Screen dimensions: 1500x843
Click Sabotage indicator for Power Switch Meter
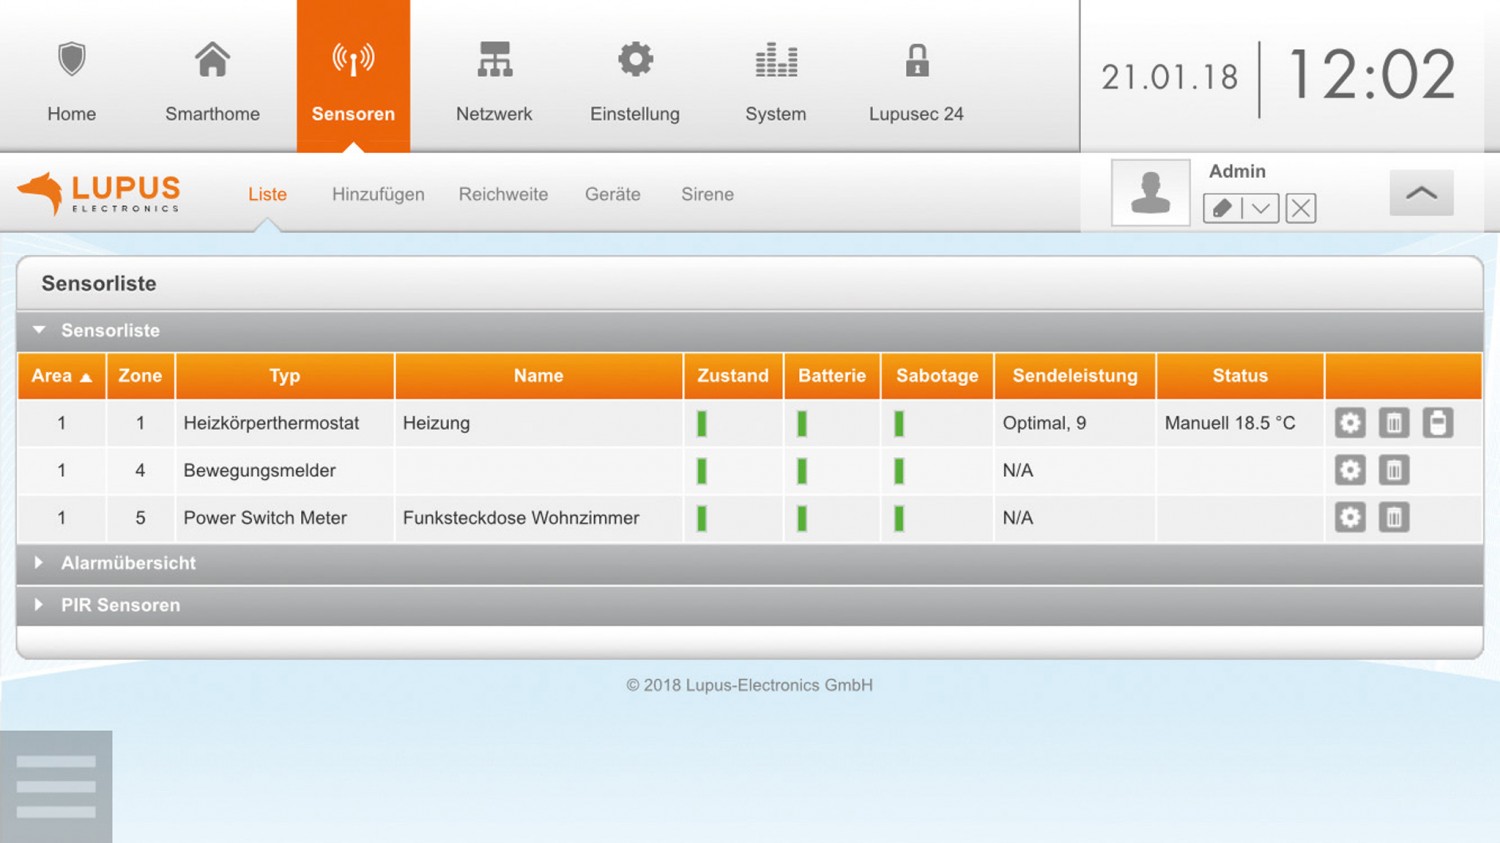pos(899,518)
